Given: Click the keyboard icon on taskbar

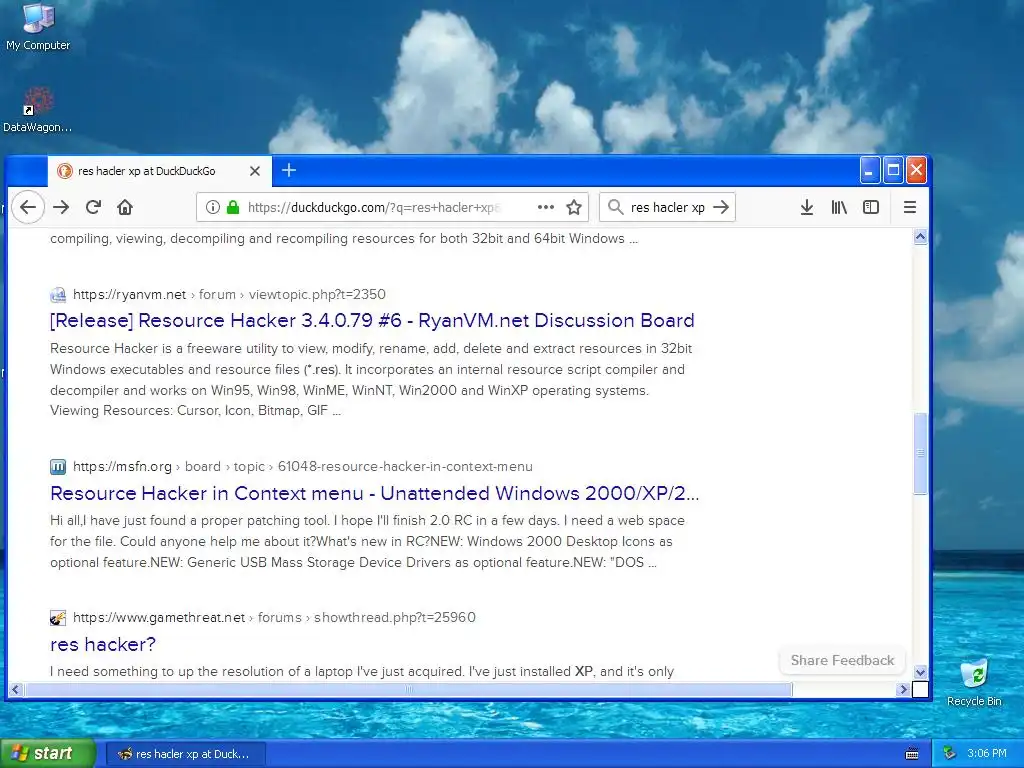Looking at the screenshot, I should [912, 754].
